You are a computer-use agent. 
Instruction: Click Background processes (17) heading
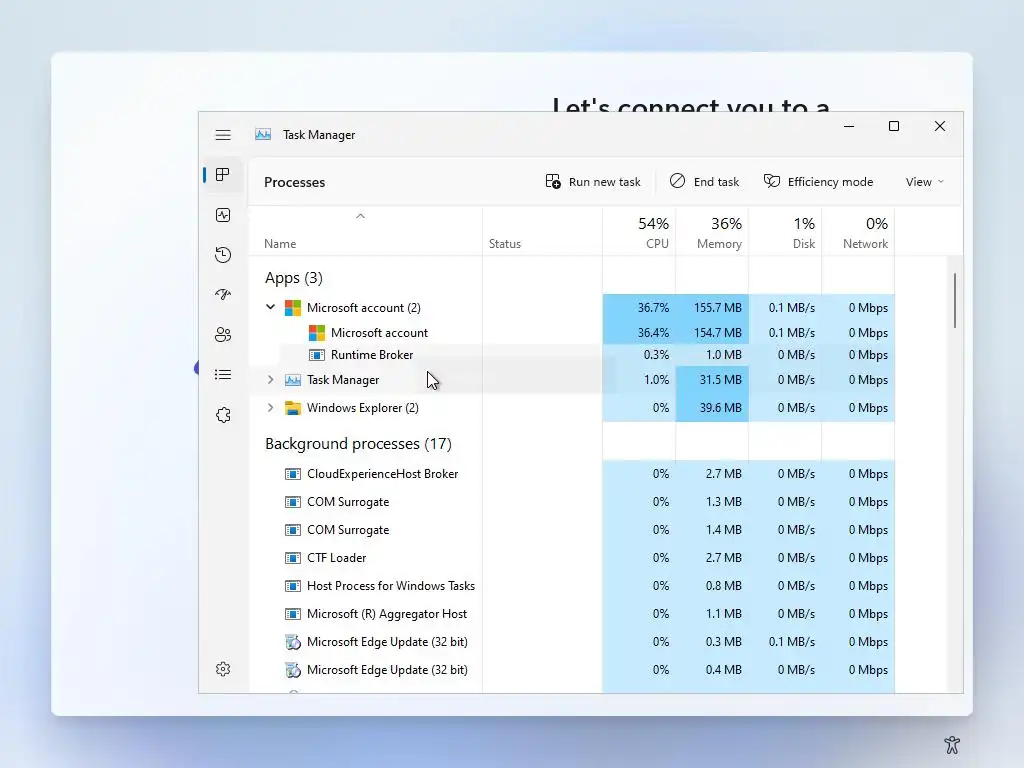(x=359, y=444)
